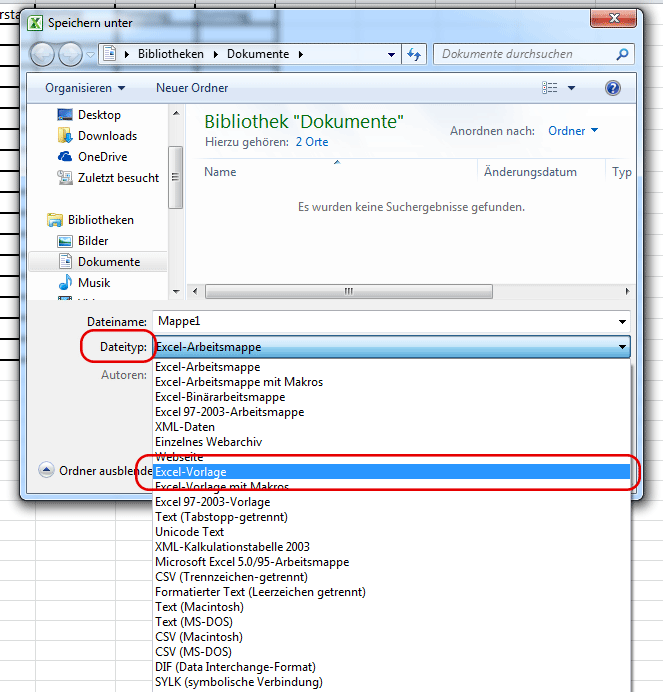Screen dimensions: 663x692
Task: Close the Speichern unter dialog
Action: (614, 18)
